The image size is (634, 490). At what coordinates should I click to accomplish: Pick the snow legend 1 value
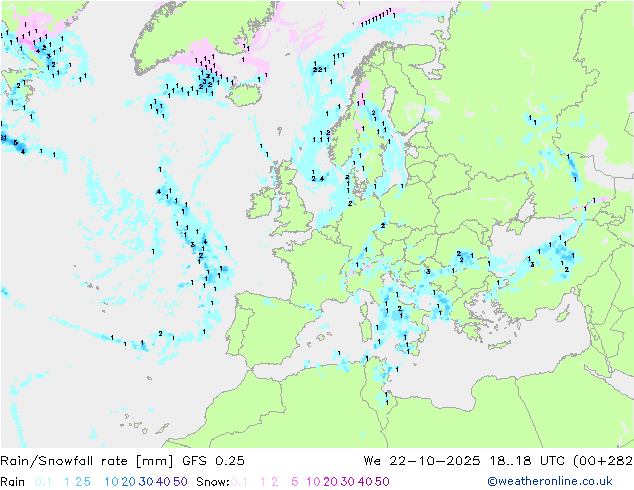263,482
